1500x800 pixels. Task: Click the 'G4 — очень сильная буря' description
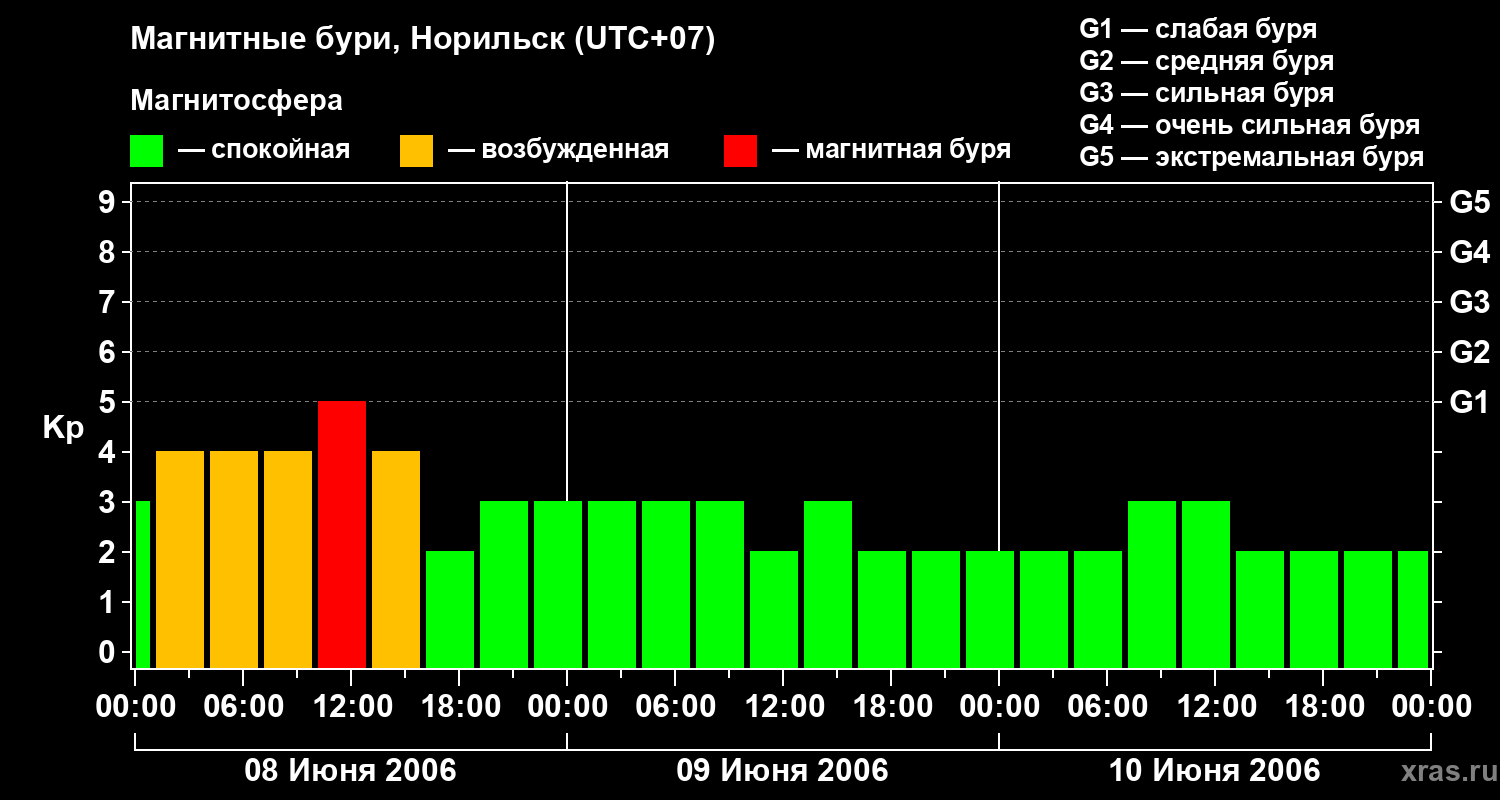[1250, 125]
